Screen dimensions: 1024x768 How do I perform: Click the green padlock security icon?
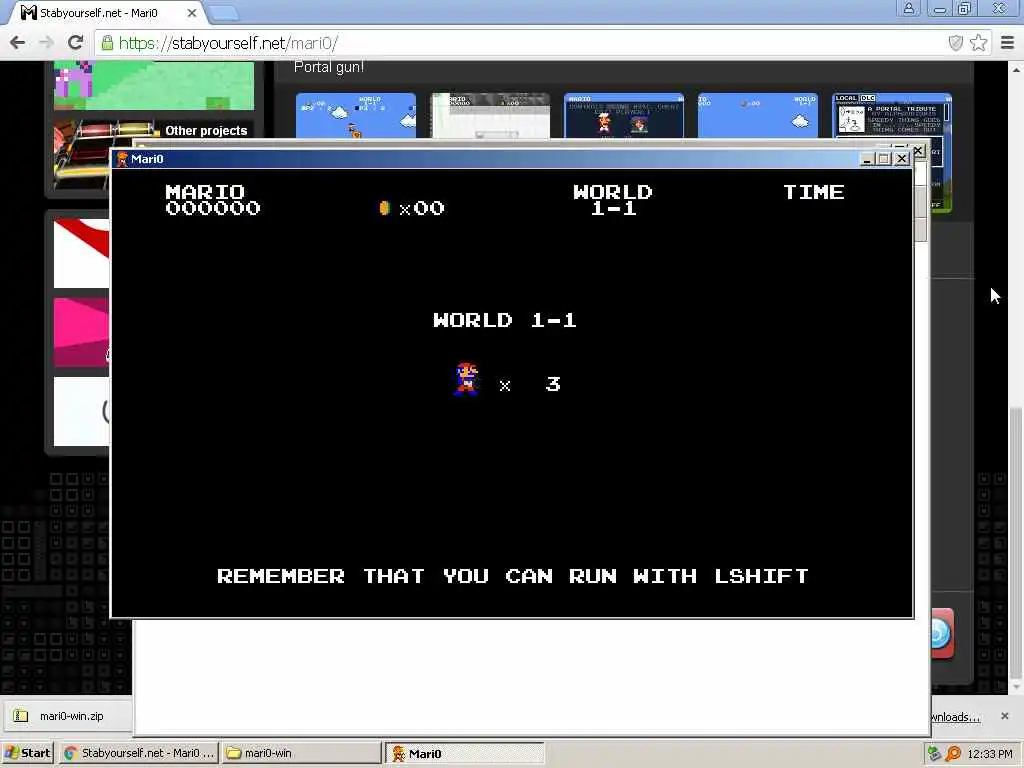pyautogui.click(x=107, y=43)
